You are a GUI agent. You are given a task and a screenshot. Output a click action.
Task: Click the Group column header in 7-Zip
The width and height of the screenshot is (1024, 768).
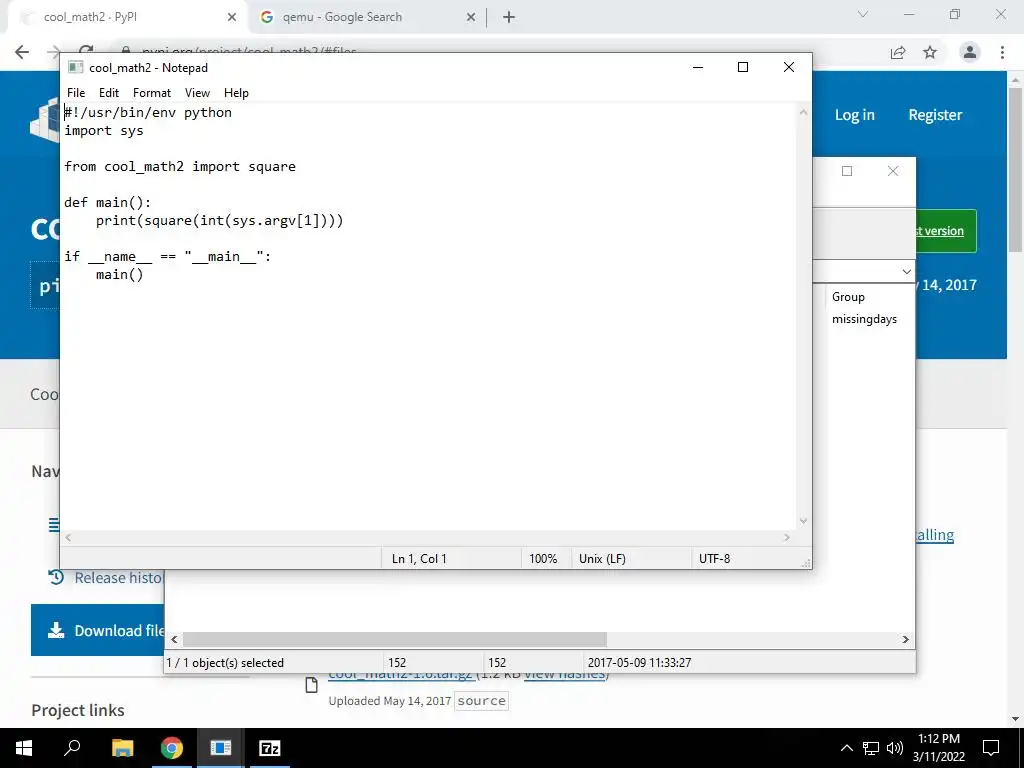[848, 296]
